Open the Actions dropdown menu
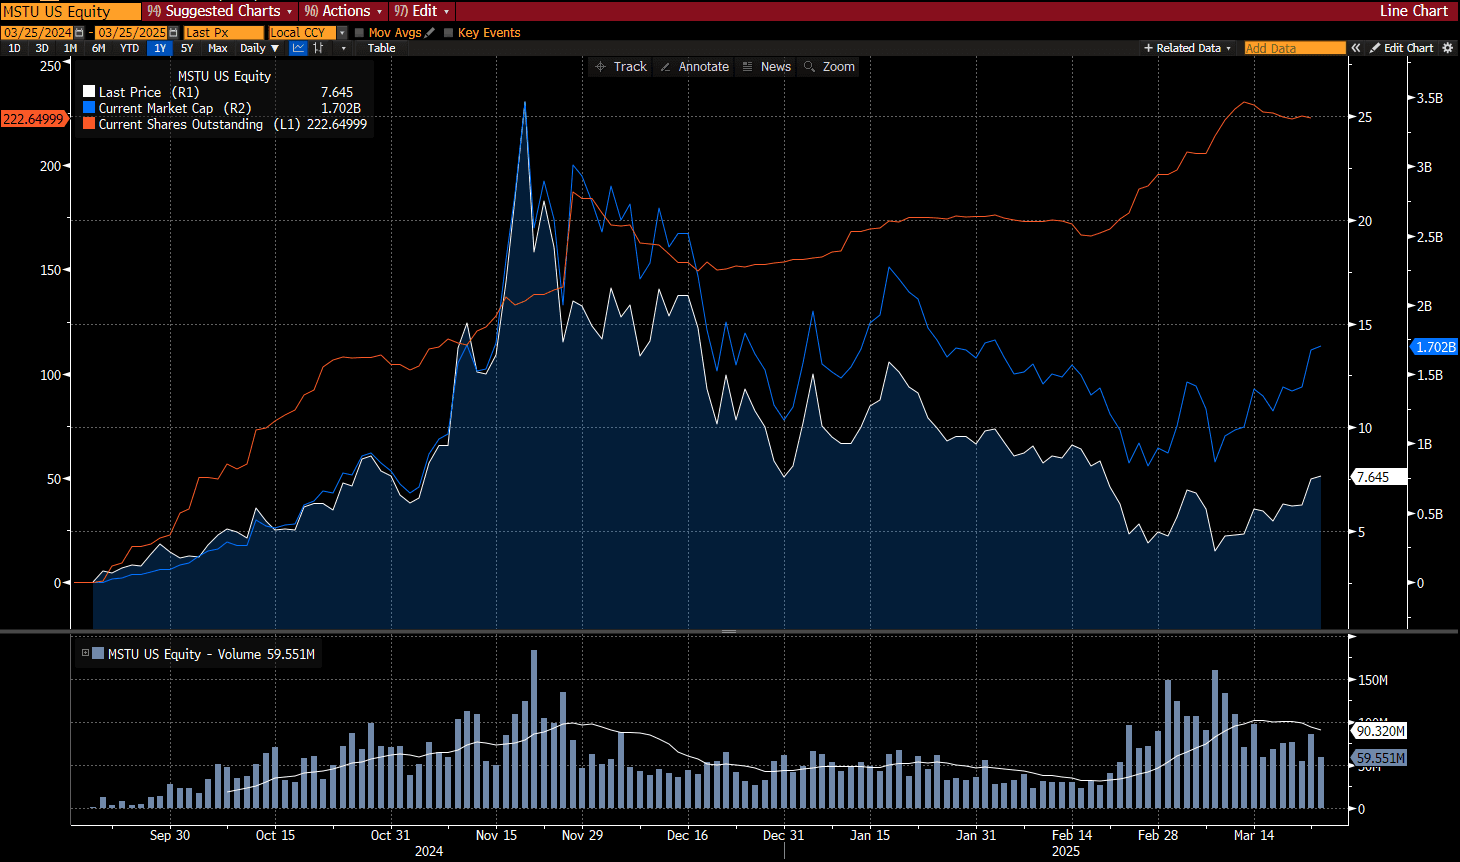This screenshot has width=1460, height=862. point(343,11)
